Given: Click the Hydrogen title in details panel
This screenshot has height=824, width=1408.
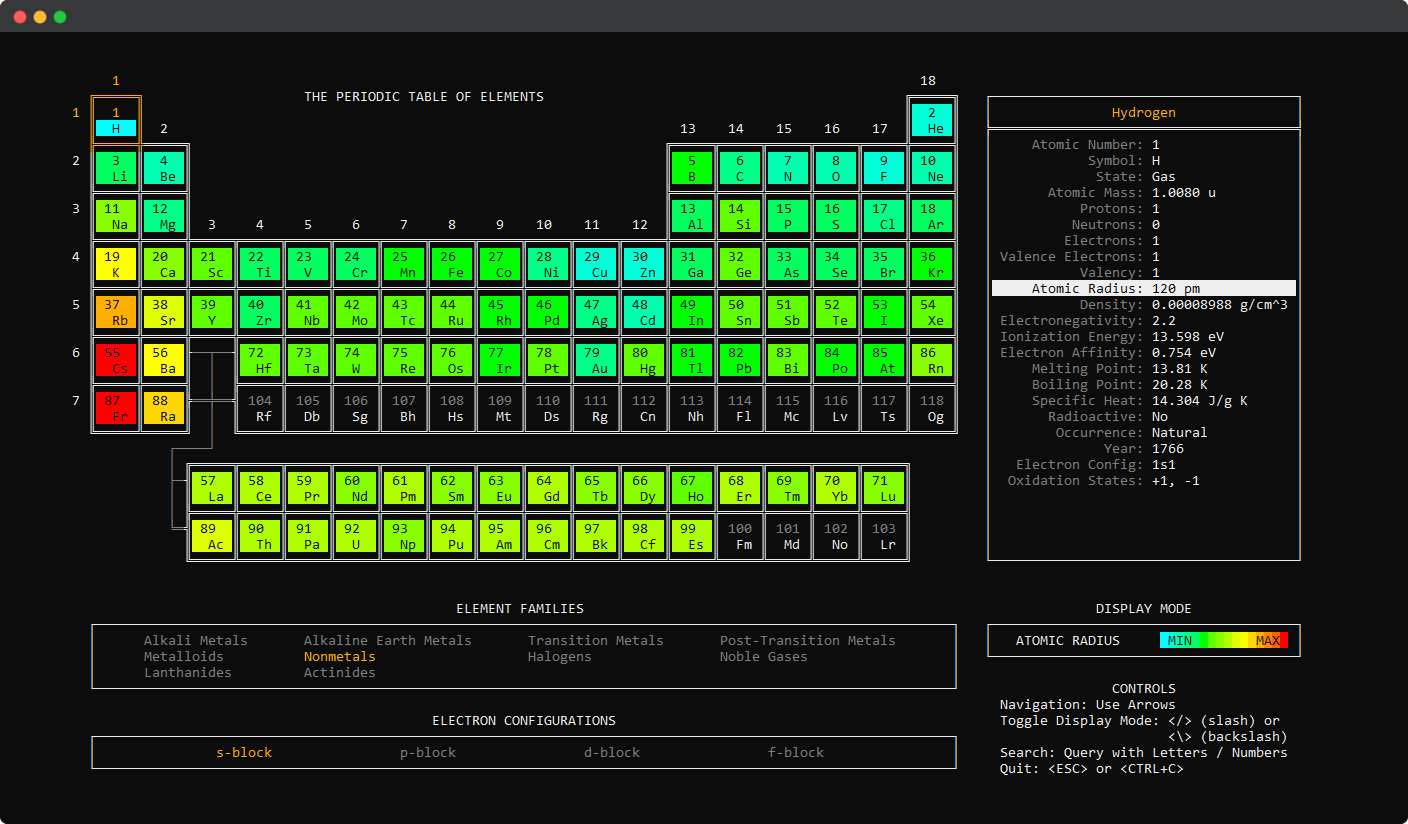Looking at the screenshot, I should pyautogui.click(x=1144, y=112).
